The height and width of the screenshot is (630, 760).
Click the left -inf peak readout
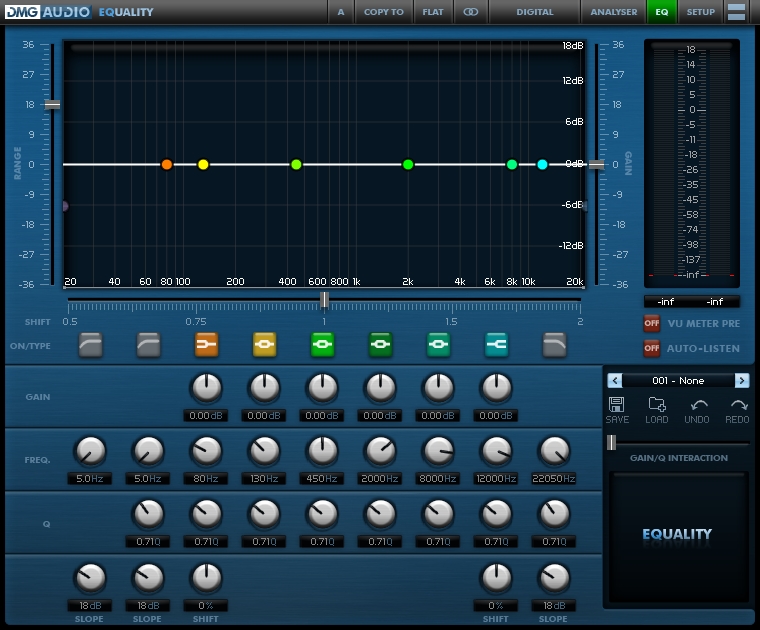click(x=666, y=302)
